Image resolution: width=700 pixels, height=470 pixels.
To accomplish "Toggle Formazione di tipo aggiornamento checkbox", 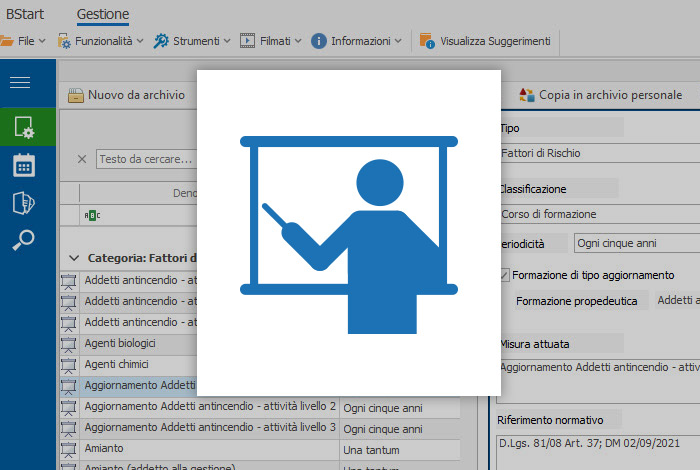I will pos(506,275).
